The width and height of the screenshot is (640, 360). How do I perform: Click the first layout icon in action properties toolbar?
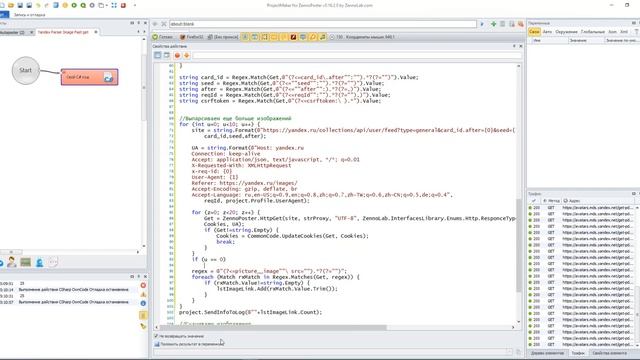click(x=158, y=55)
